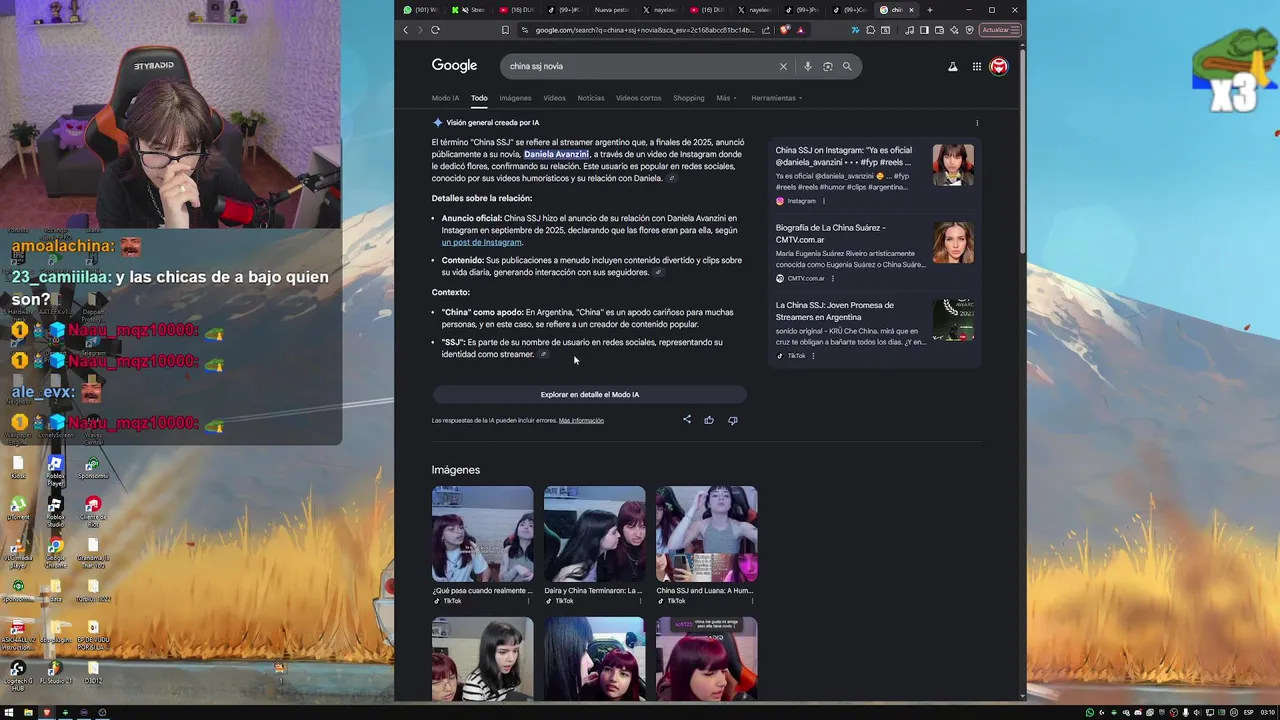Click Explorar en detalle el Modo IA
Viewport: 1280px width, 720px height.
(x=590, y=394)
